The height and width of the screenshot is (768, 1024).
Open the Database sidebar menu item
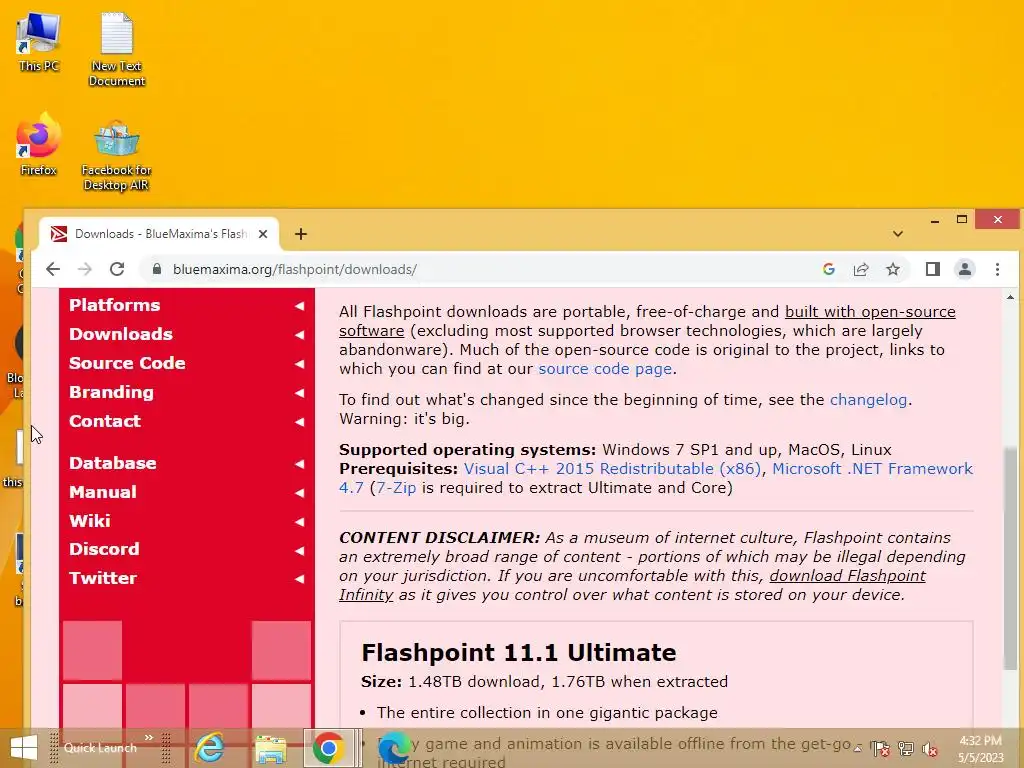113,463
